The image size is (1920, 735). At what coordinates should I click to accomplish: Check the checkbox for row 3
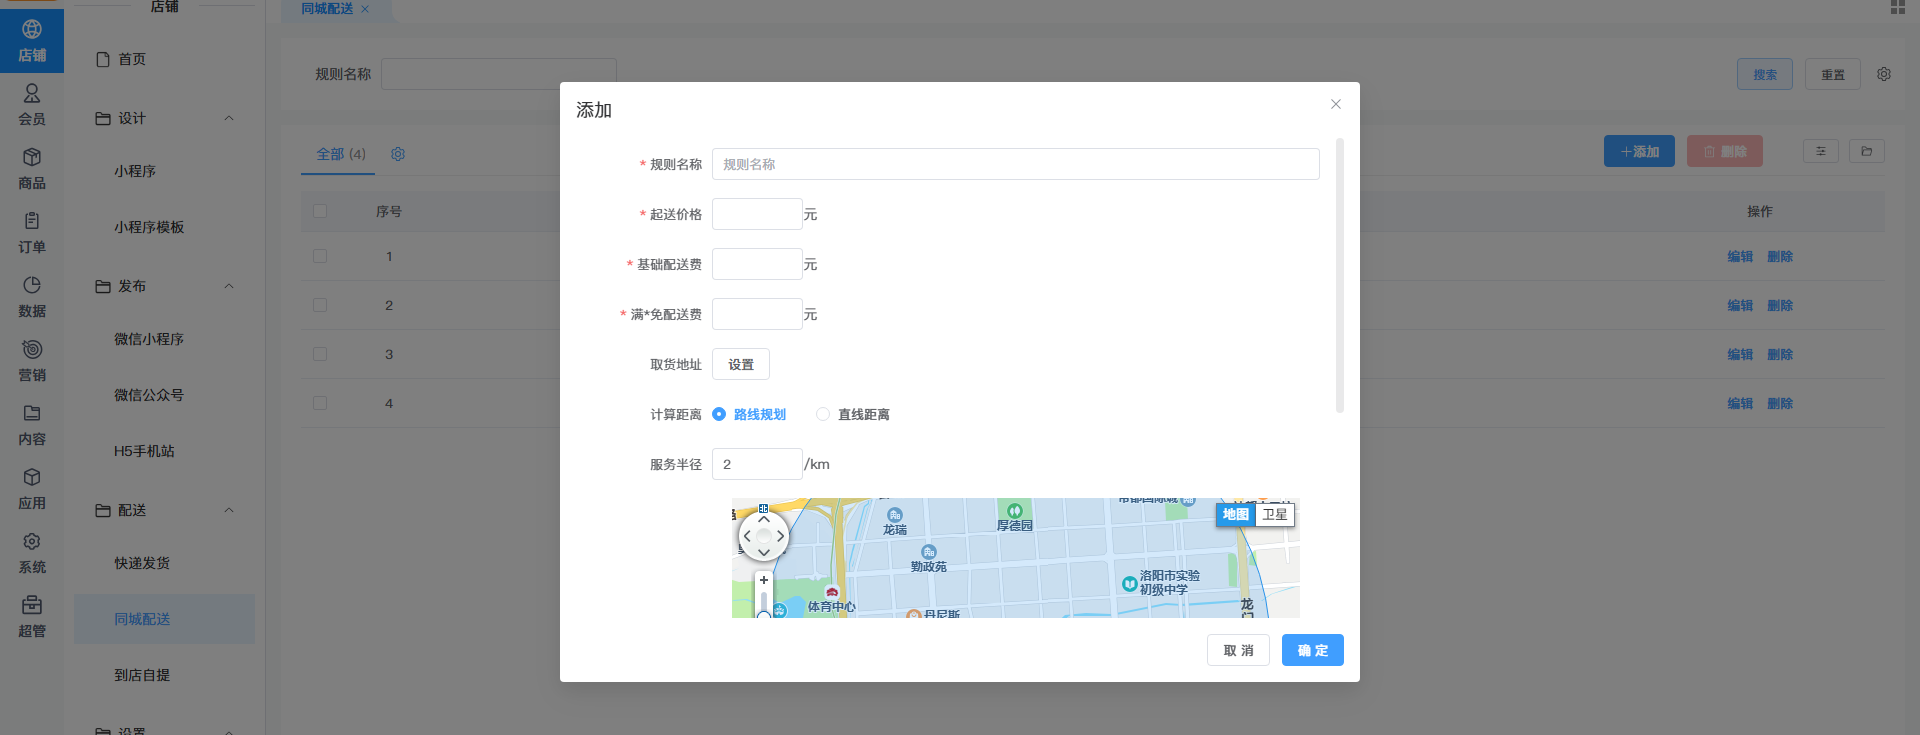pos(320,354)
